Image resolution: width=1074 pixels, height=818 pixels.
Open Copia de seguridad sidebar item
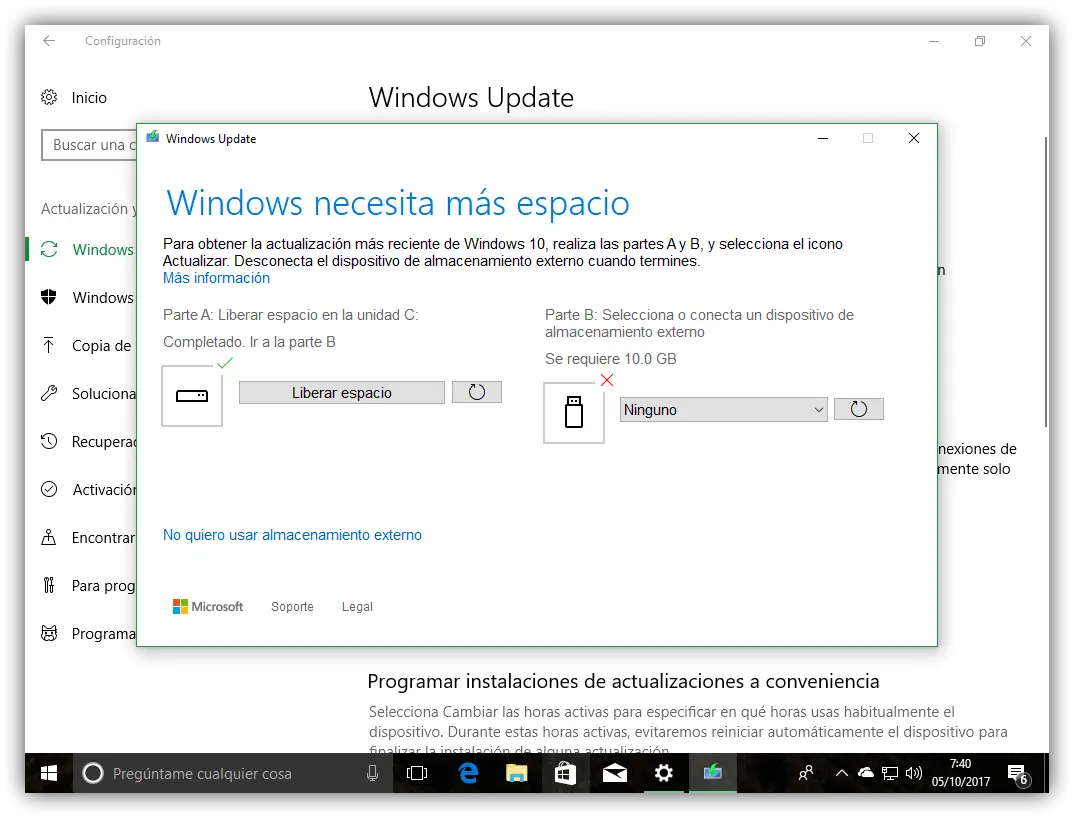[x=82, y=345]
